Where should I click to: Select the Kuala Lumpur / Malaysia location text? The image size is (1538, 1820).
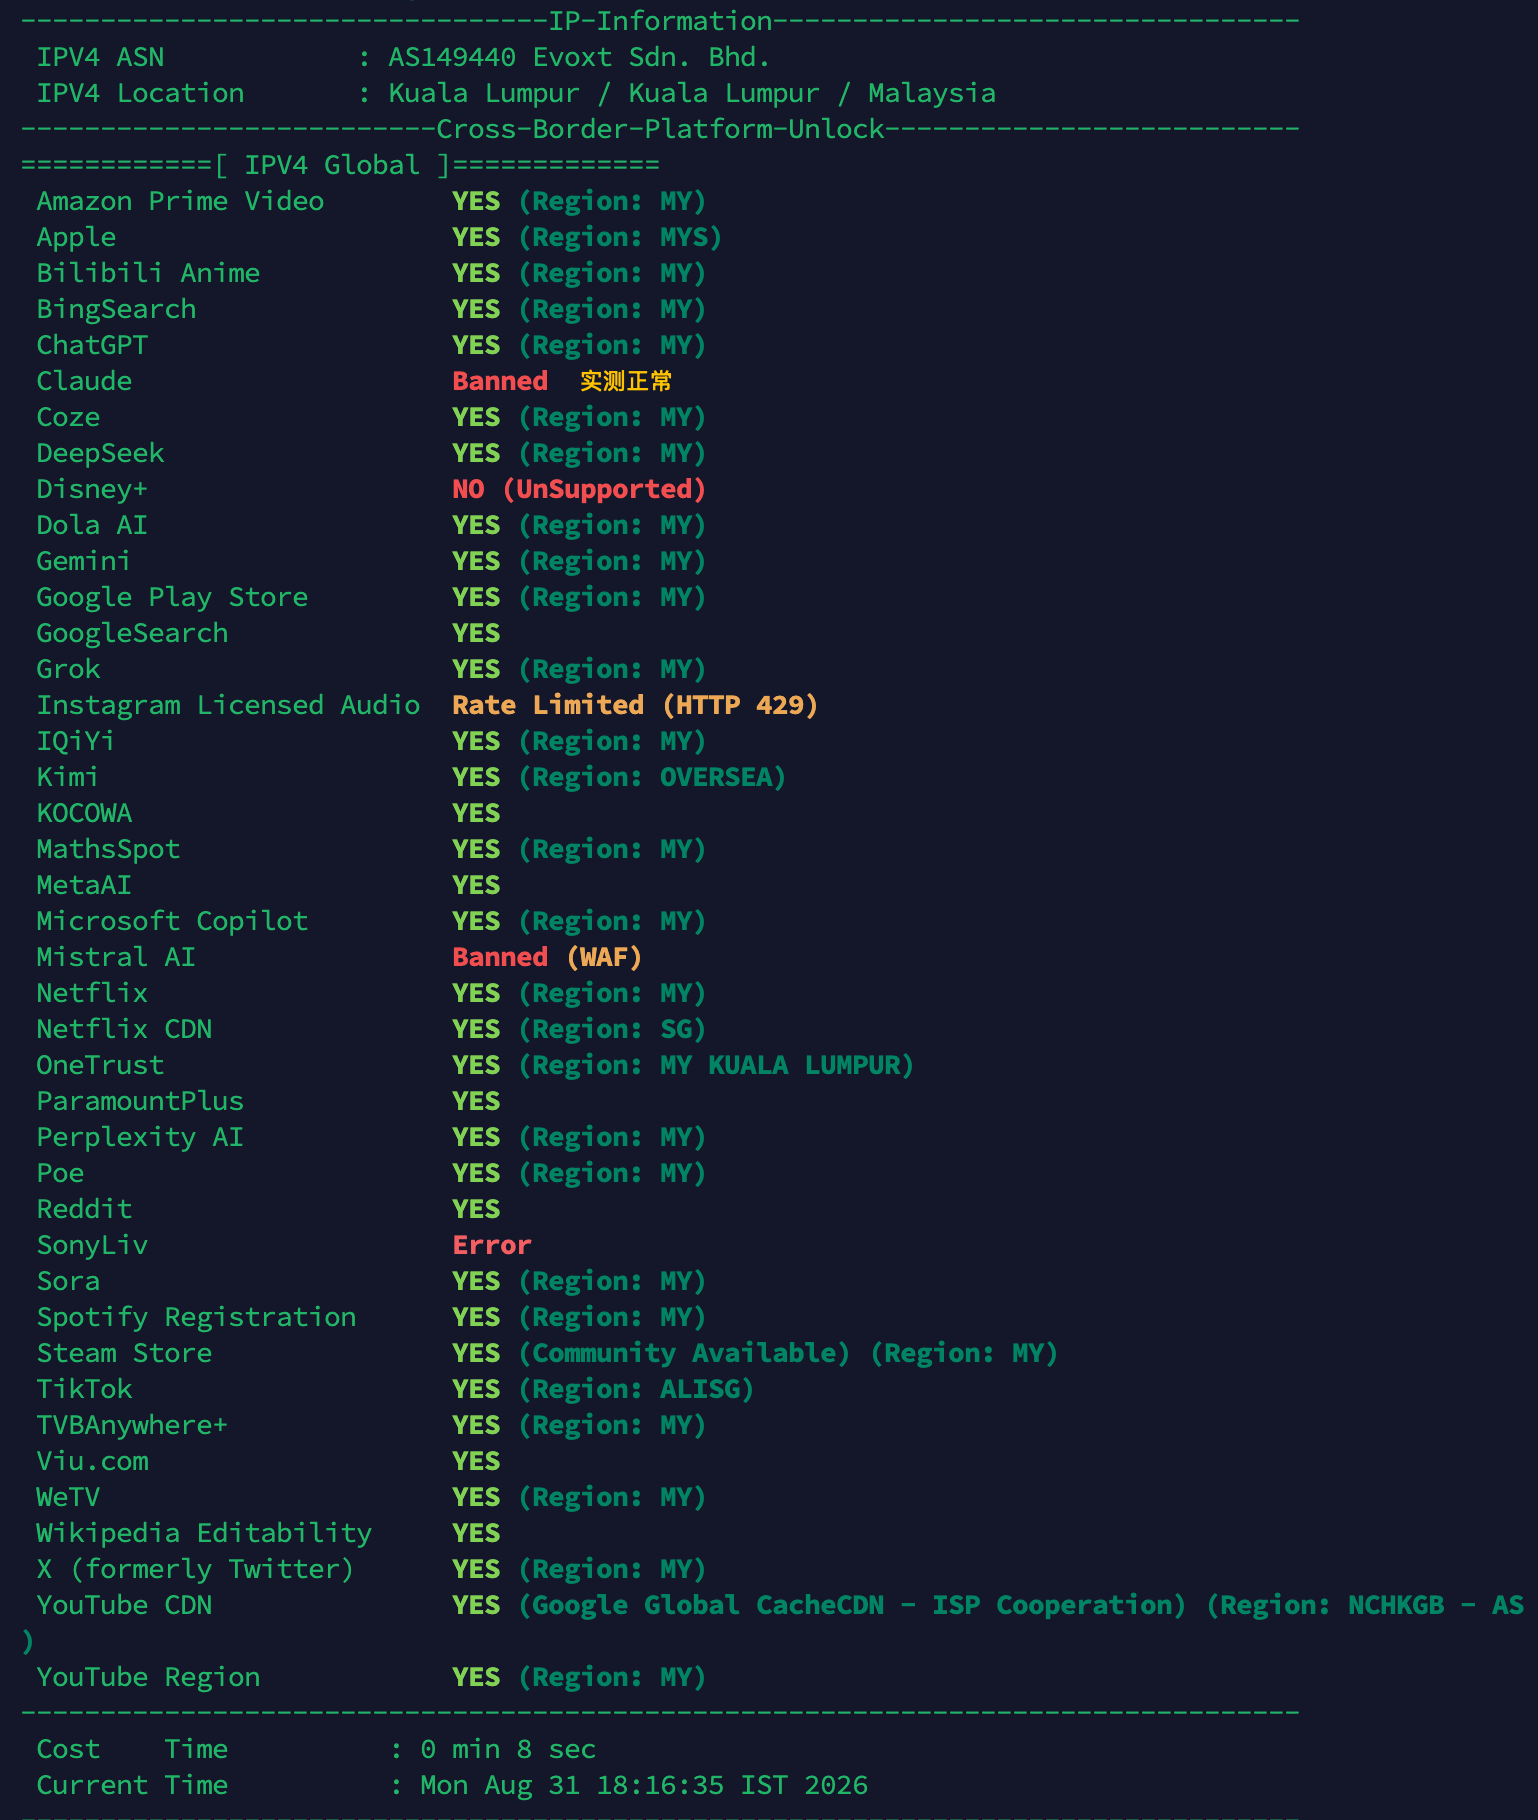click(692, 93)
